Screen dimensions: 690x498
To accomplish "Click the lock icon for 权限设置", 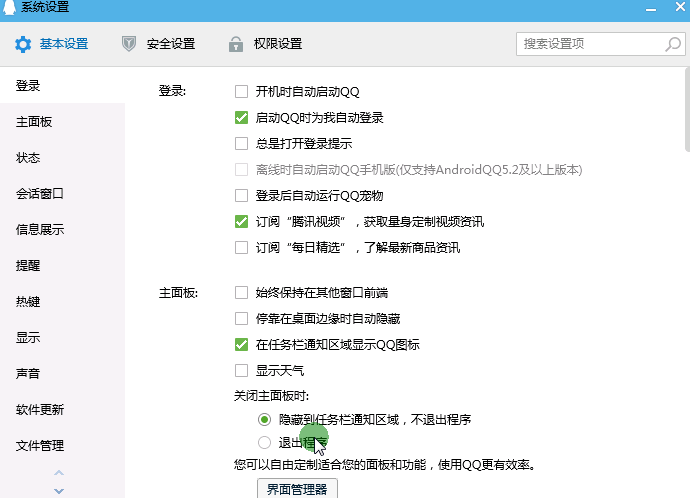I will coord(236,44).
